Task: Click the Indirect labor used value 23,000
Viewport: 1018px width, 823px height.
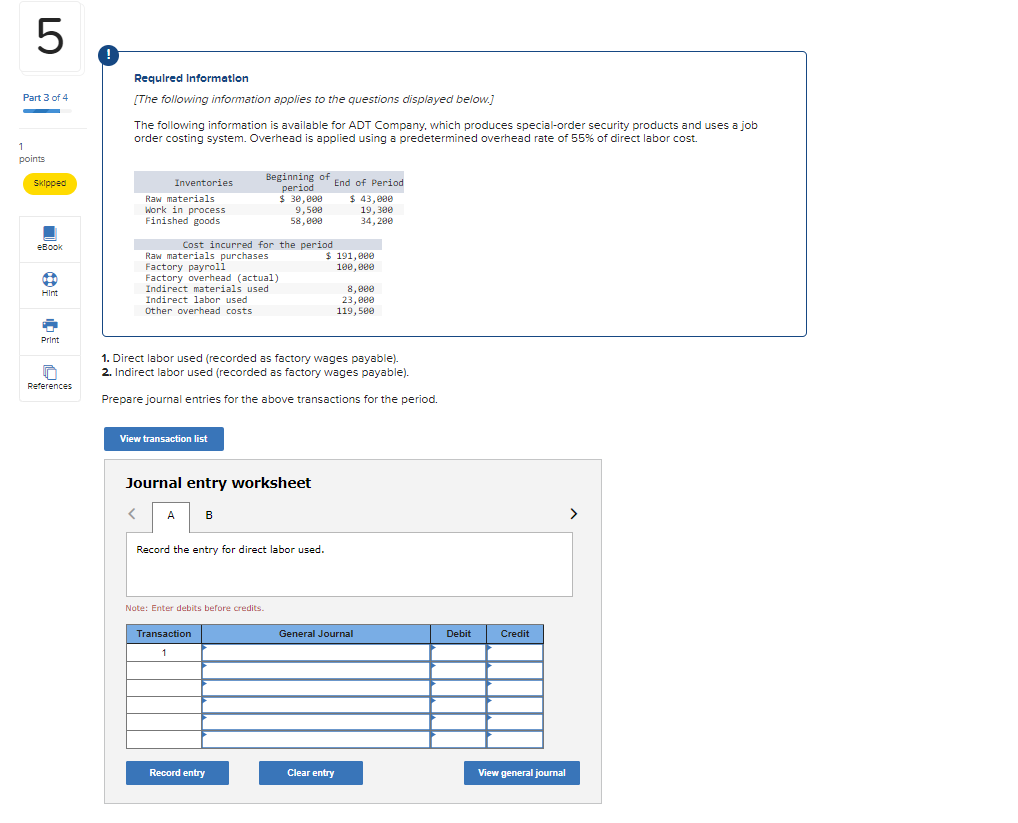Action: click(x=358, y=300)
